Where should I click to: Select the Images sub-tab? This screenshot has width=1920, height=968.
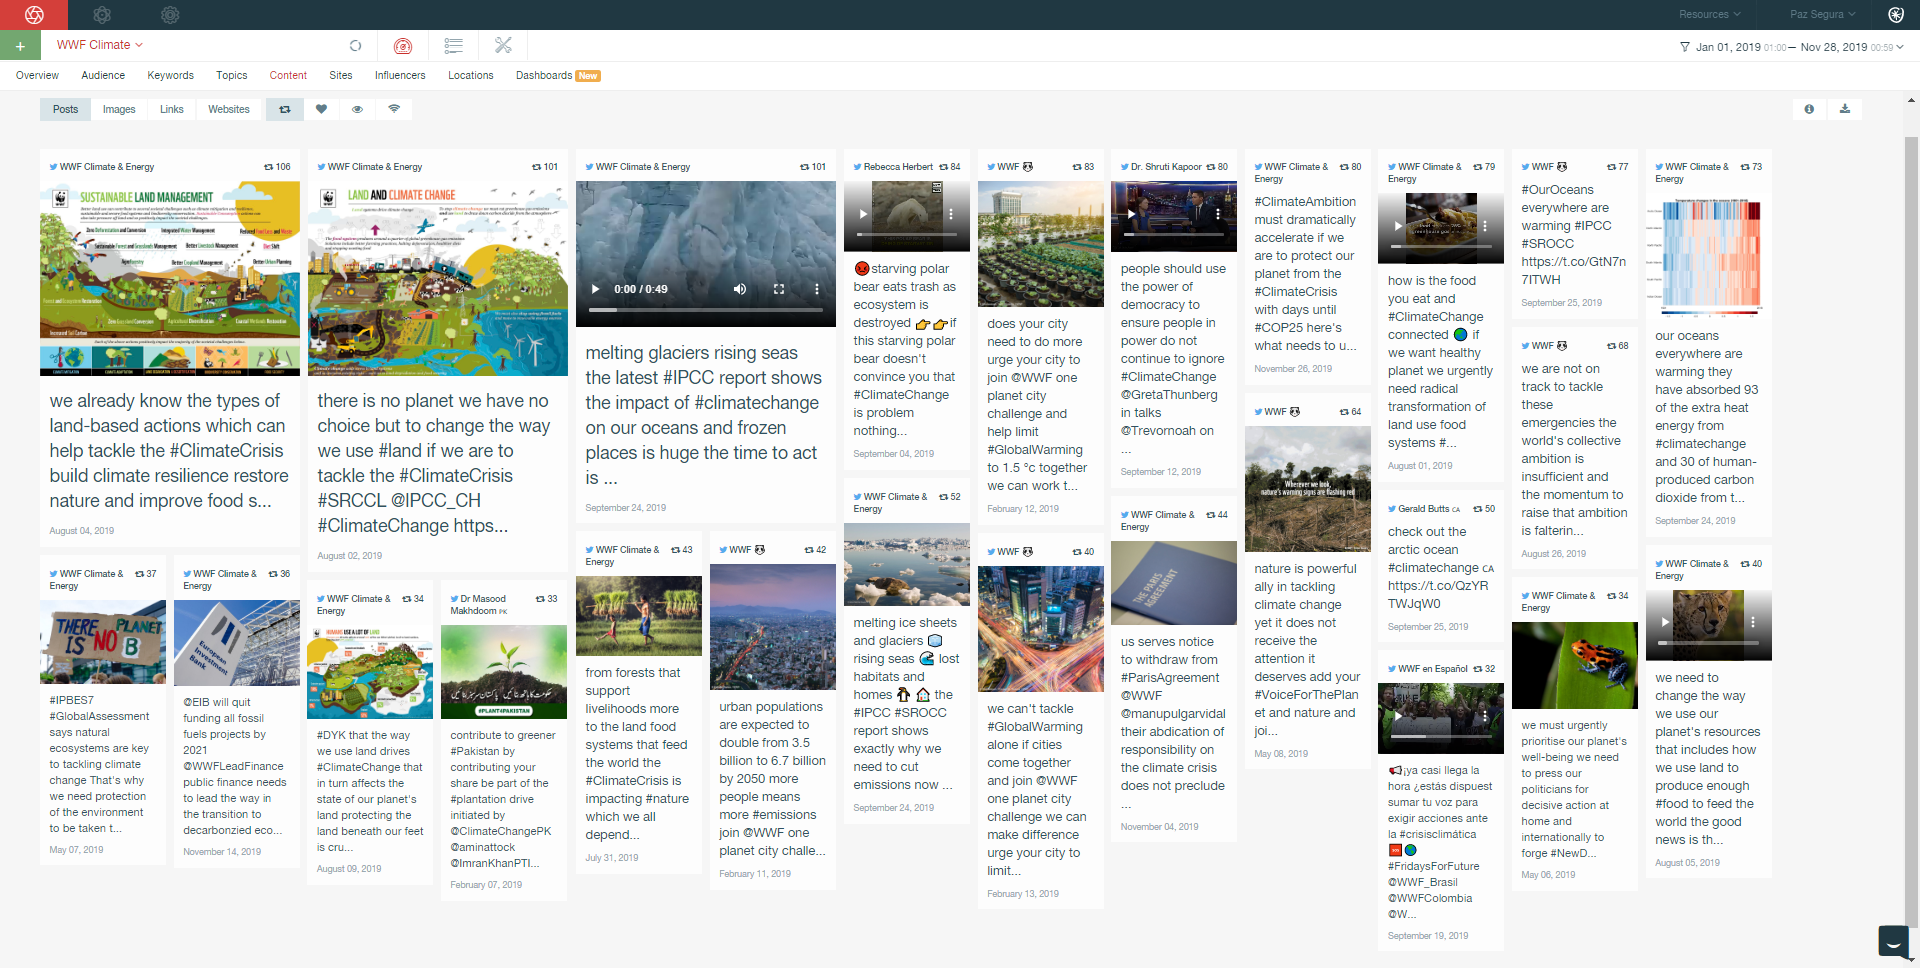click(x=119, y=109)
